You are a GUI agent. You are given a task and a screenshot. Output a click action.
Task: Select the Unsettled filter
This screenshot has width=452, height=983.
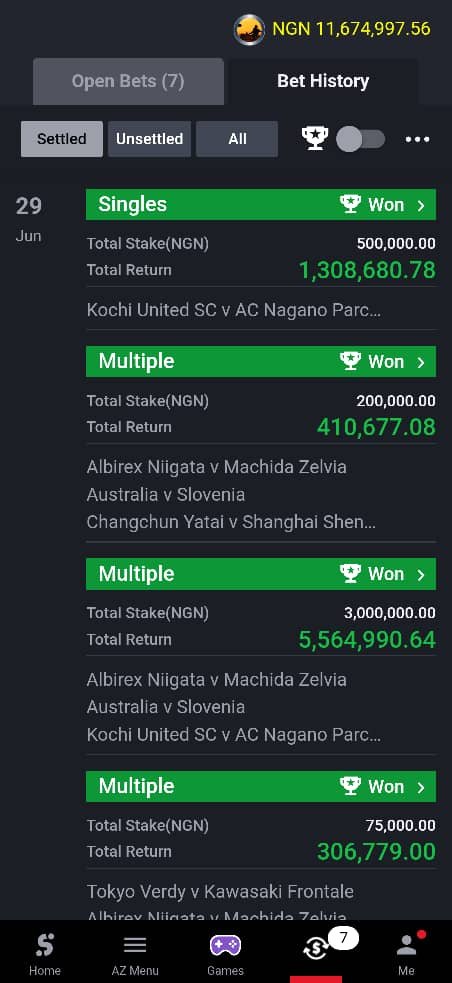[149, 139]
